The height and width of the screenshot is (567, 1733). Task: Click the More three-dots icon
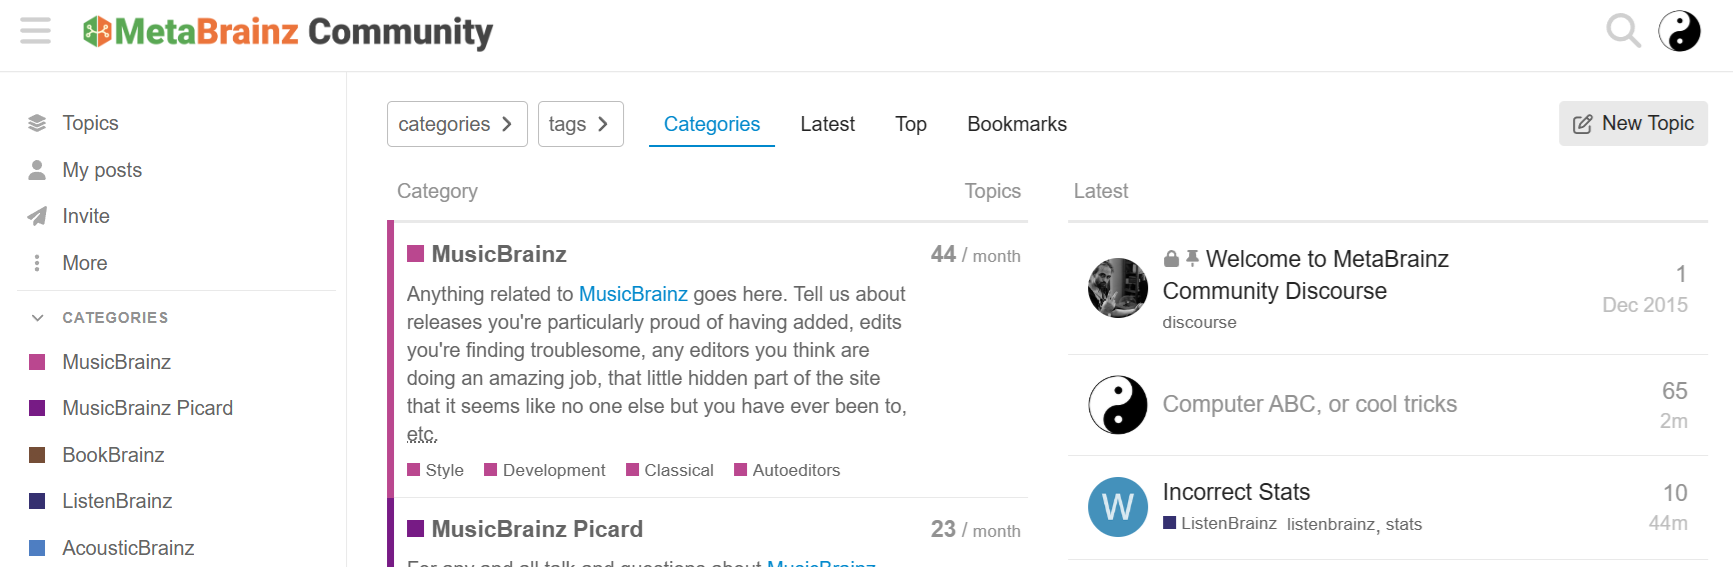[x=37, y=263]
